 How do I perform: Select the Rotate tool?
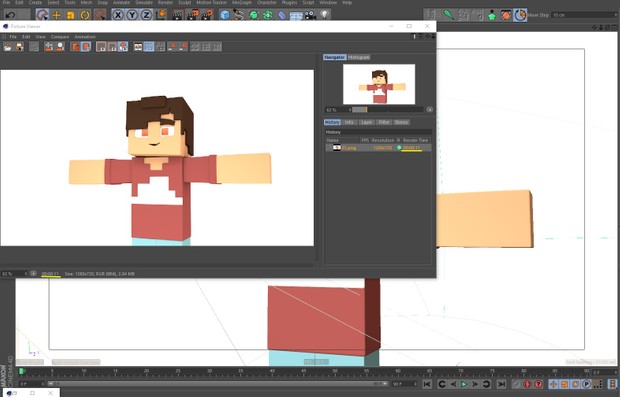click(85, 15)
